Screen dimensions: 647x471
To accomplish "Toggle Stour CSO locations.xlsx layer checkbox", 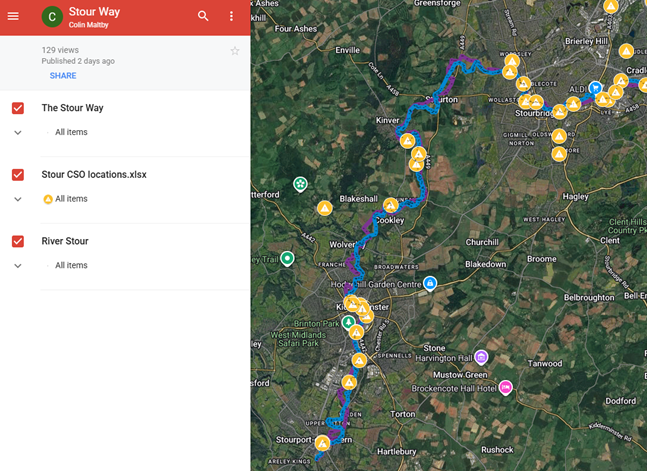I will pyautogui.click(x=18, y=175).
